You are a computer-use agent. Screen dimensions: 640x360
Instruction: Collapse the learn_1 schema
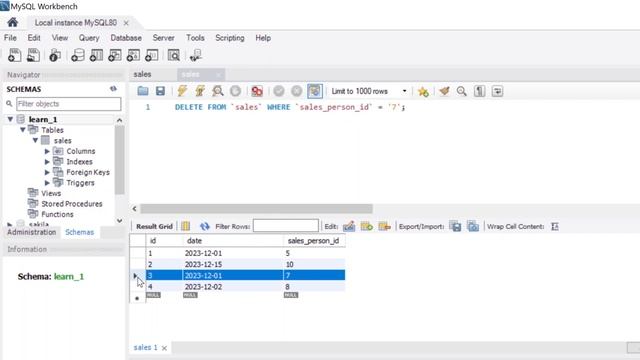10,119
